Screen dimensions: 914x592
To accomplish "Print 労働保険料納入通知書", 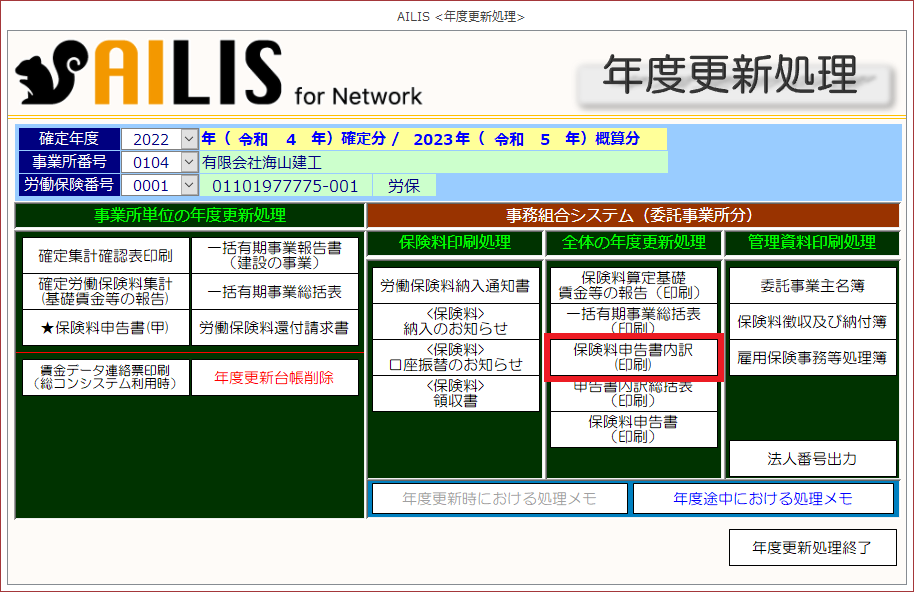I will point(455,286).
